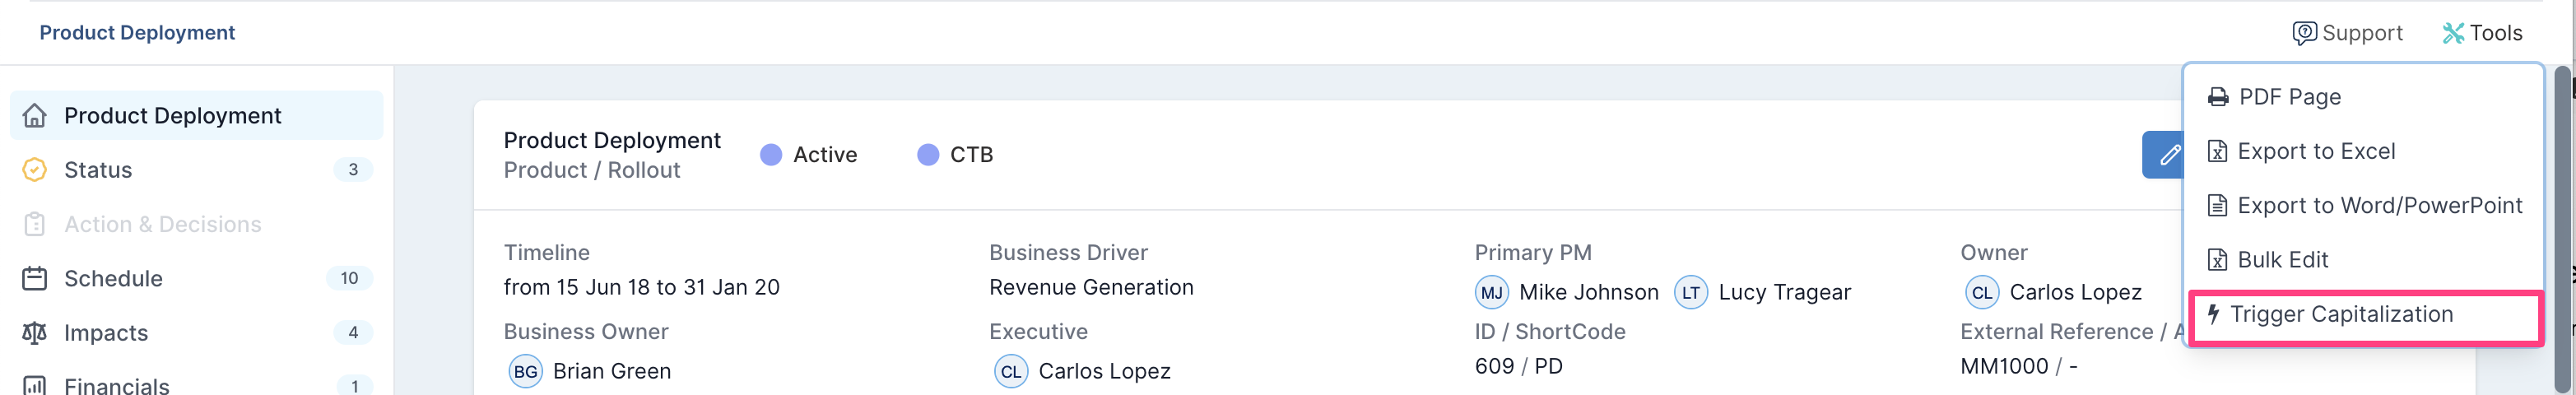Click the Financials chart icon
The height and width of the screenshot is (395, 2576).
(x=35, y=386)
